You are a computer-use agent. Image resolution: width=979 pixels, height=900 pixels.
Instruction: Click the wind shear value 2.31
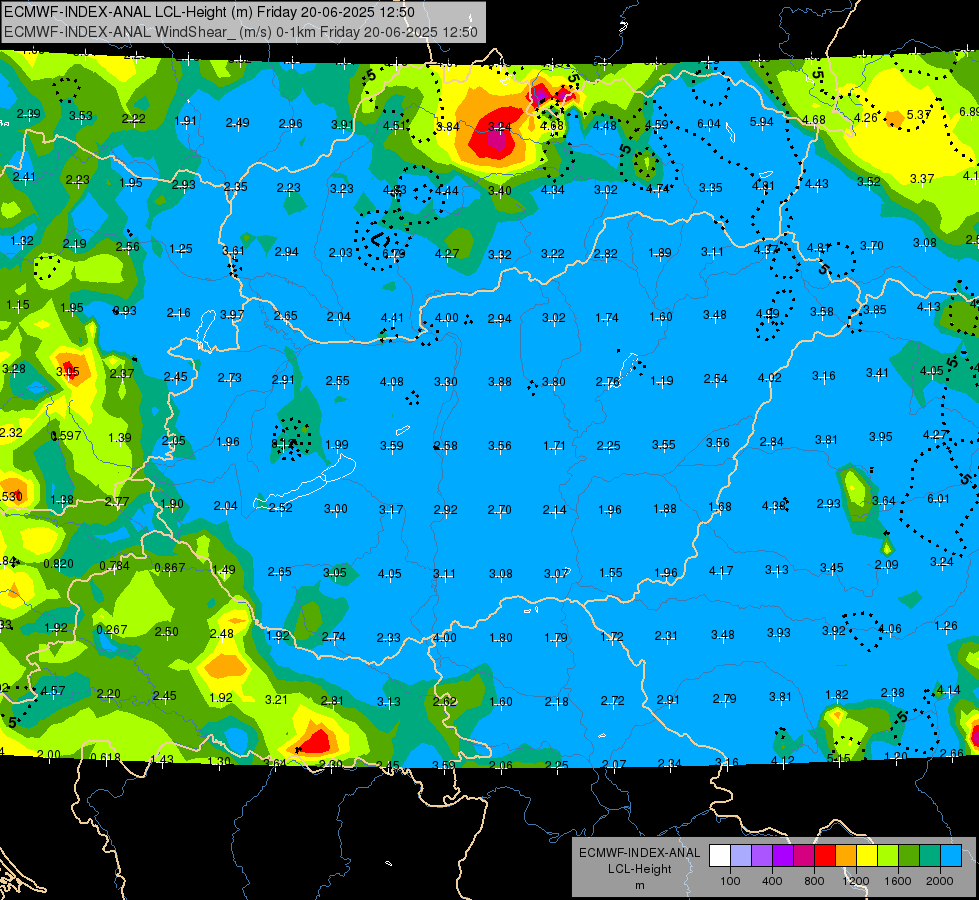click(666, 635)
